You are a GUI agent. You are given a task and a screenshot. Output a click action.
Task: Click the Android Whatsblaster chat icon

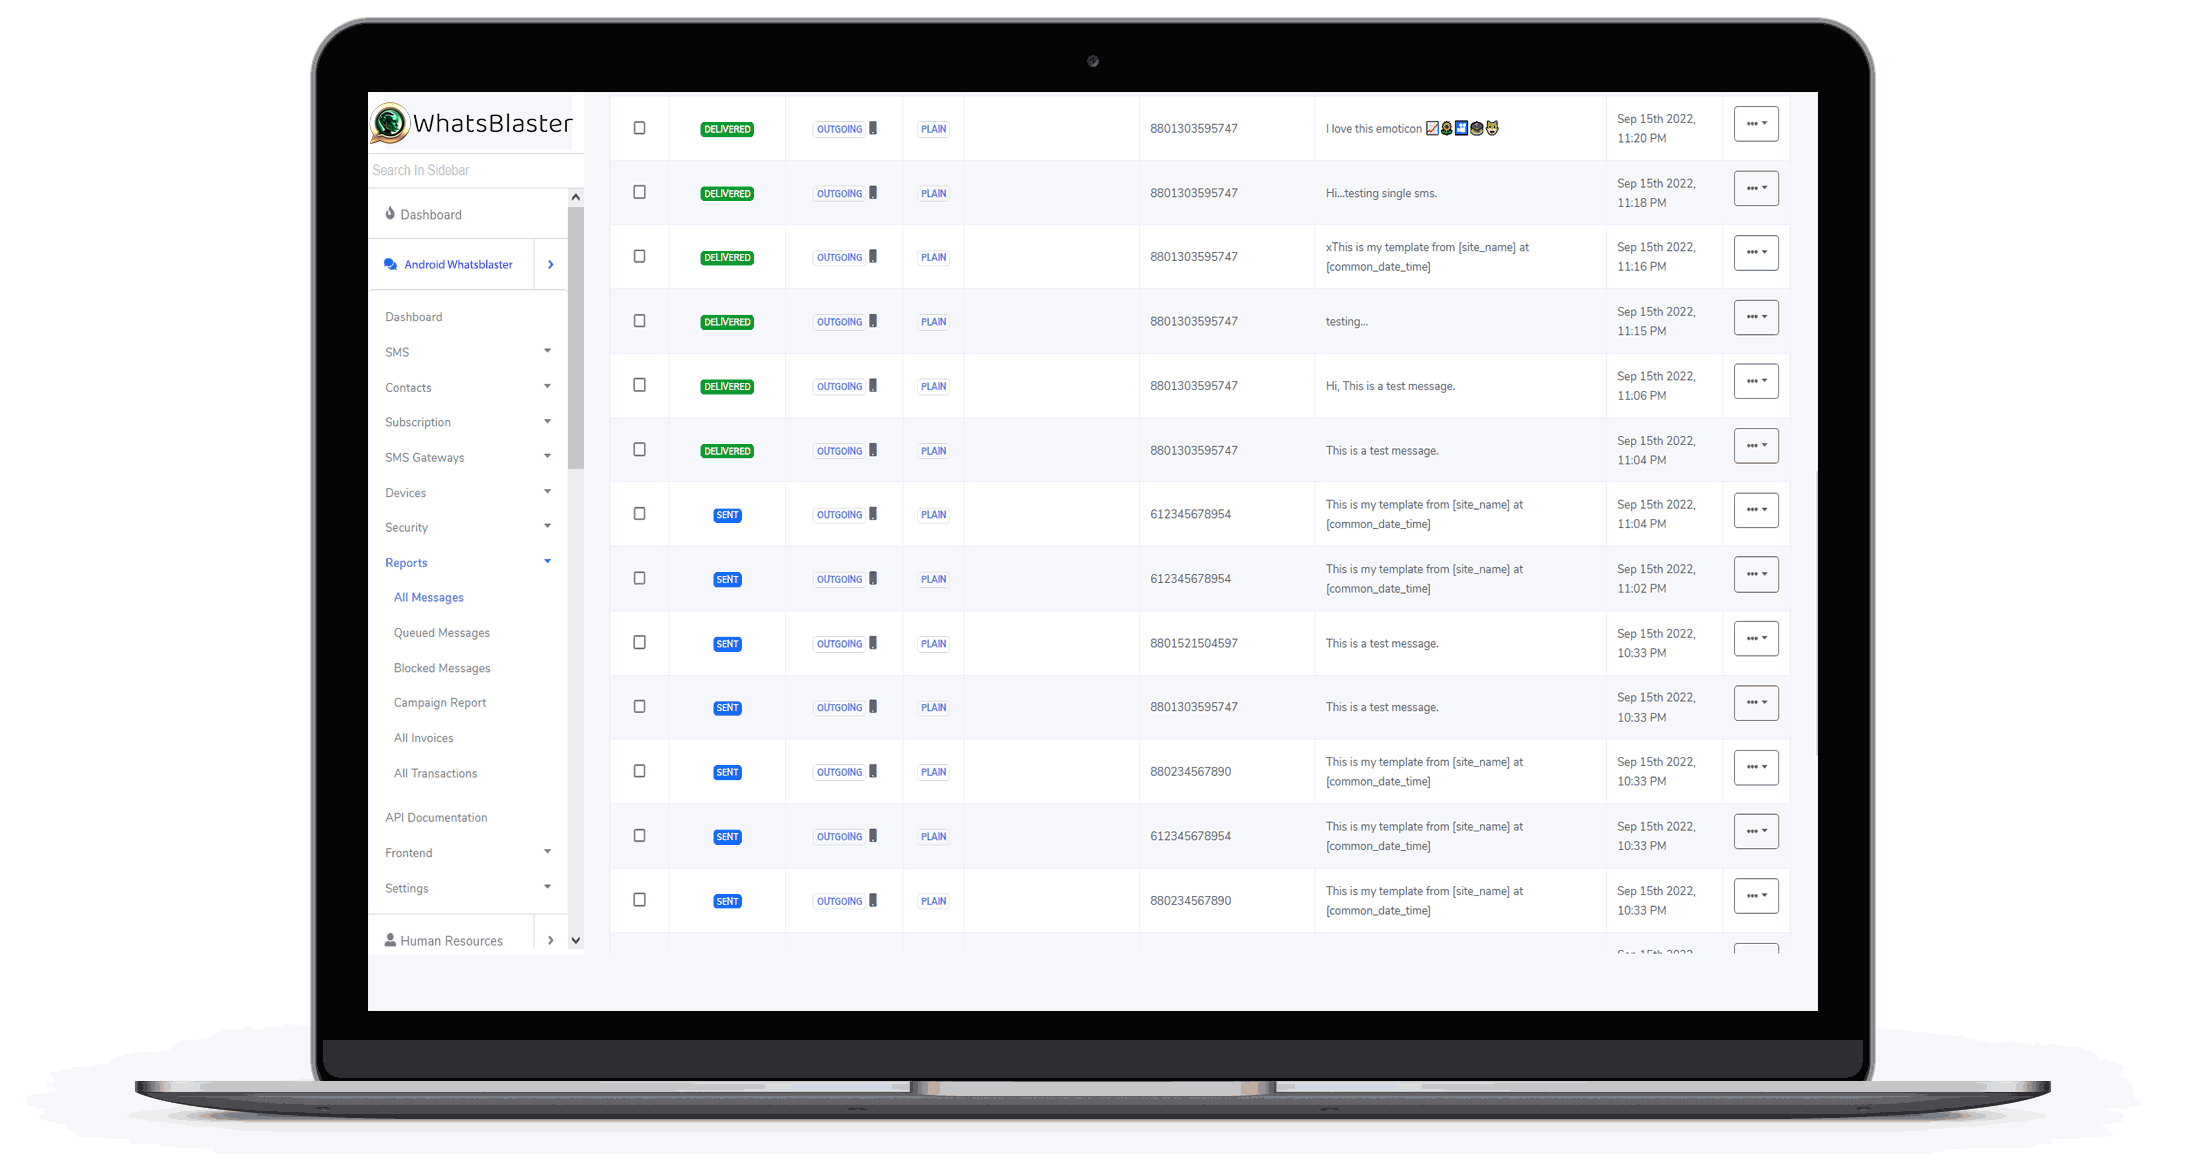click(390, 264)
